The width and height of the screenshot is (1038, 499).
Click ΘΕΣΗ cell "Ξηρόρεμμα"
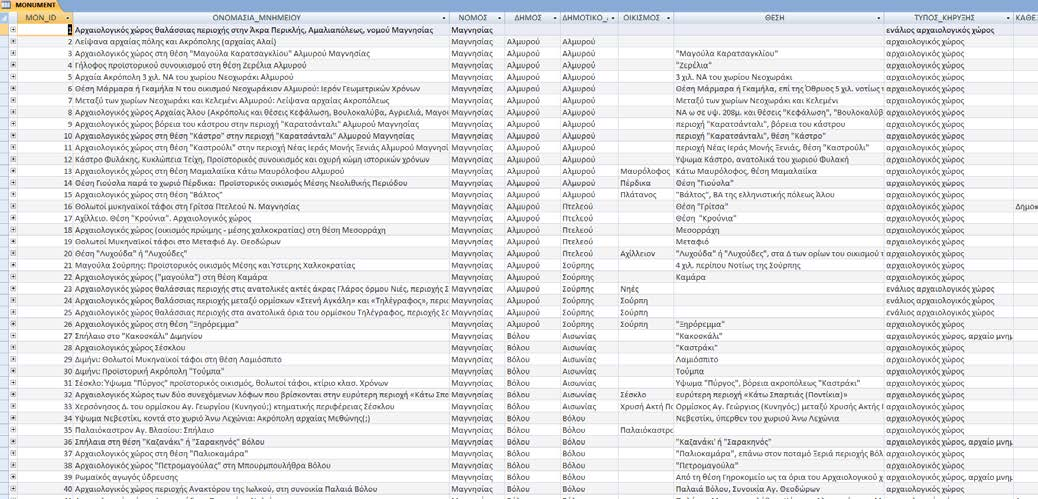[x=779, y=324]
